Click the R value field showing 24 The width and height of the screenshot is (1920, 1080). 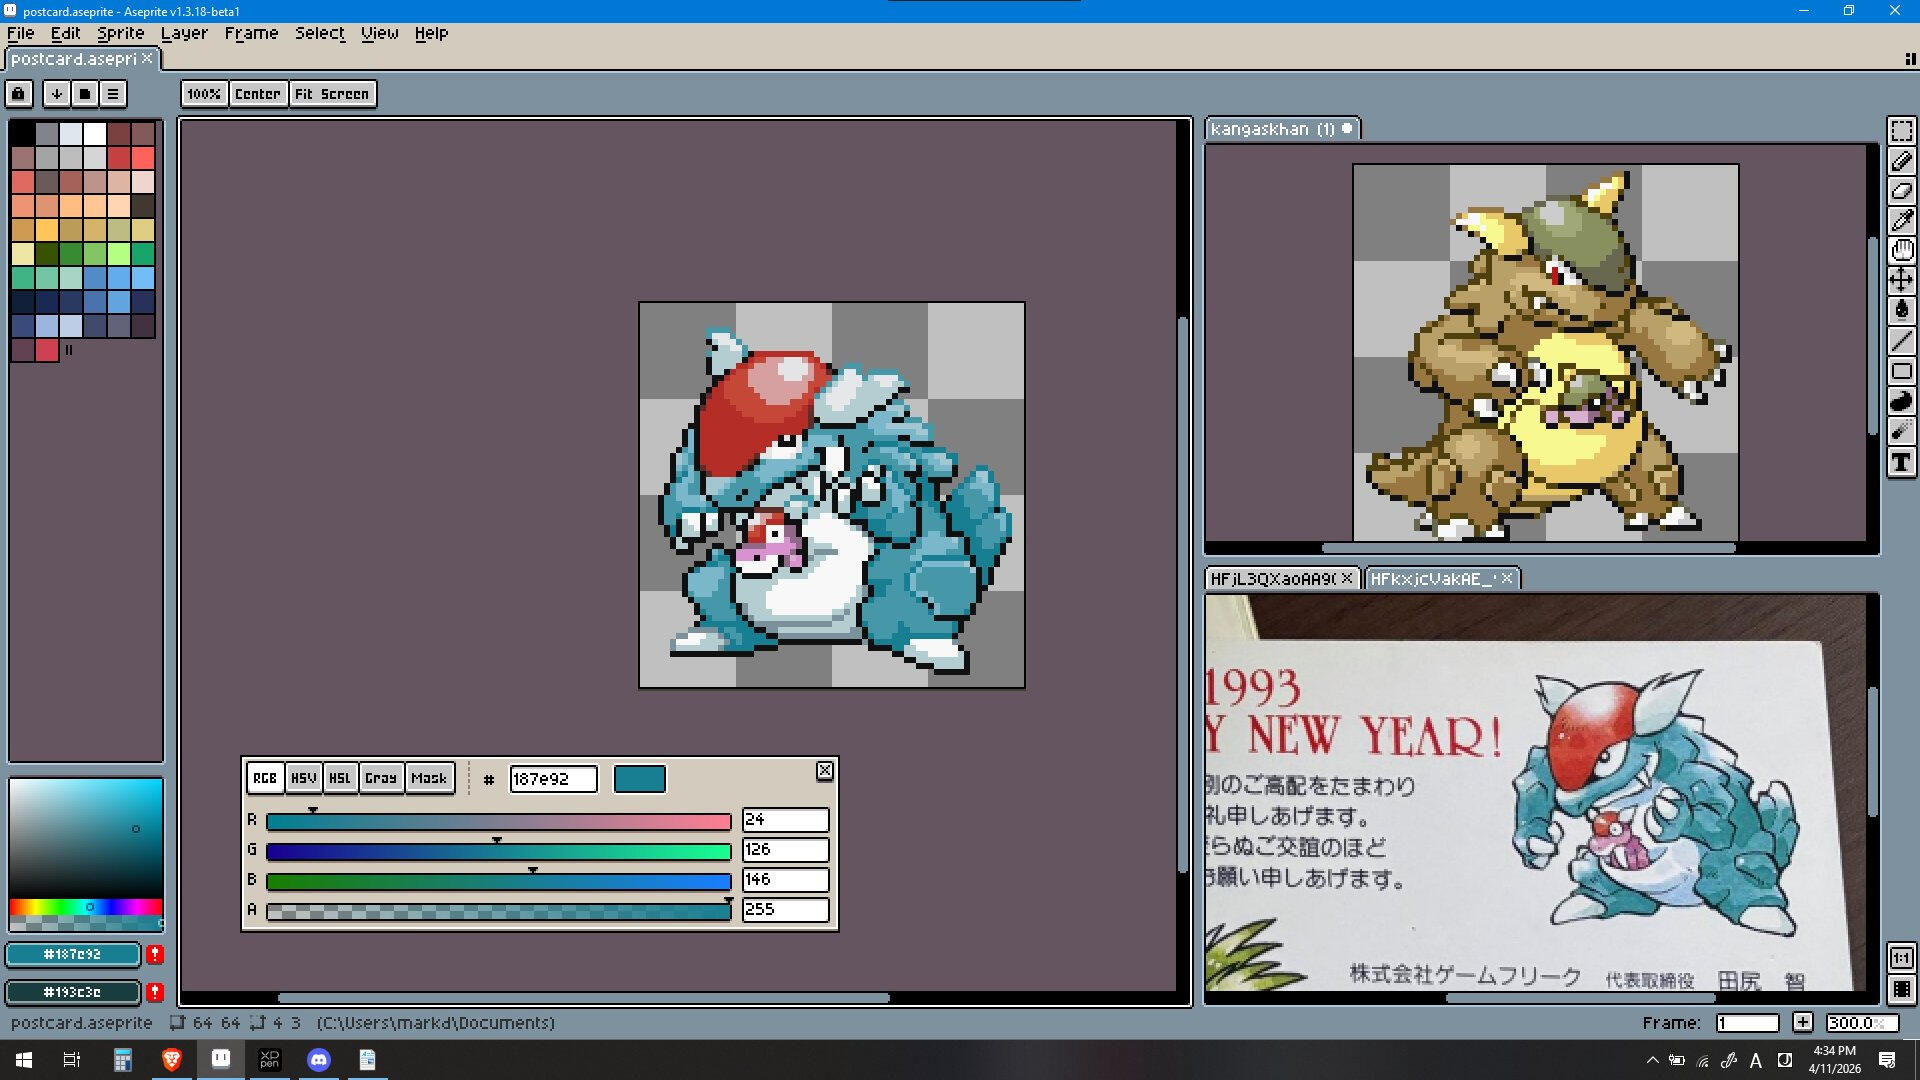click(x=785, y=820)
